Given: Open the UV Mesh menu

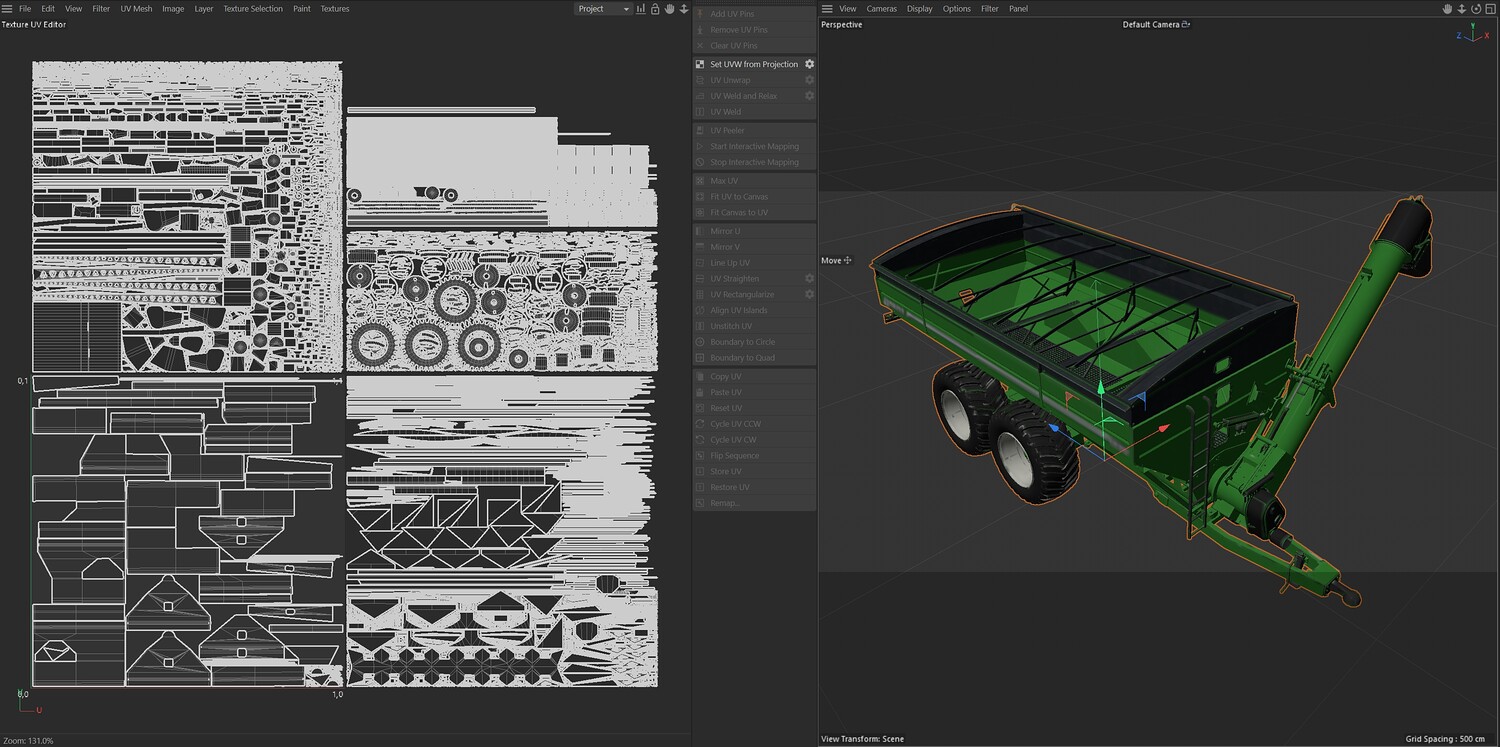Looking at the screenshot, I should tap(136, 9).
